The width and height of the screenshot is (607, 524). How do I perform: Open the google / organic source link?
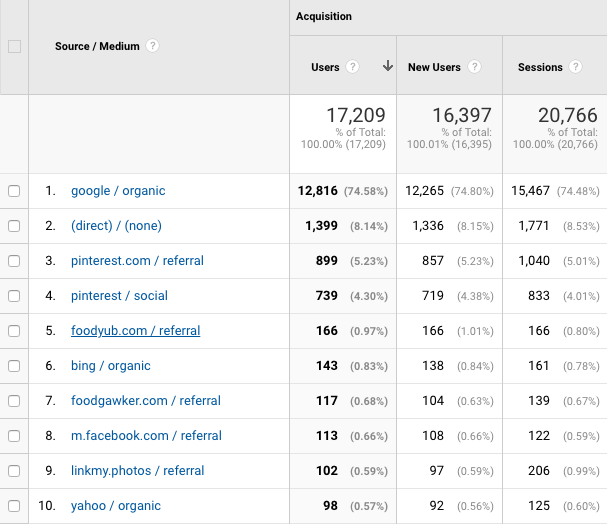tap(118, 191)
